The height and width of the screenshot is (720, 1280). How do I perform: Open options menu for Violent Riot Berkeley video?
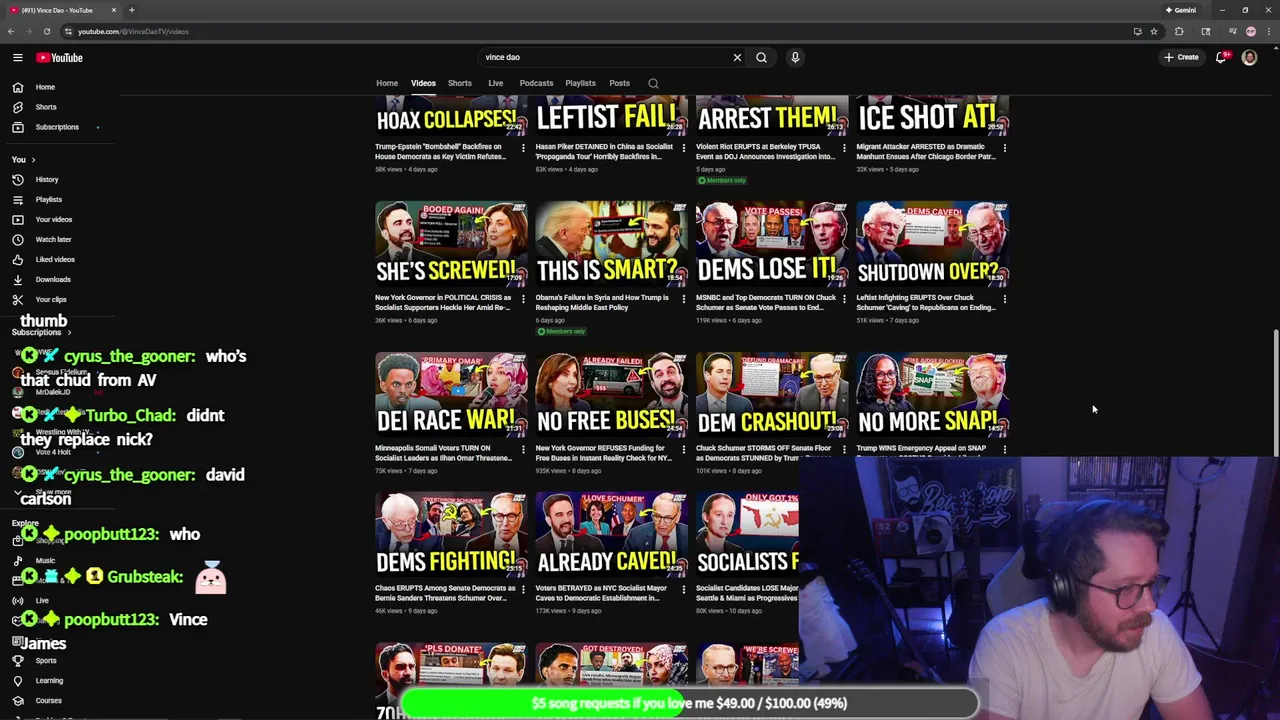[844, 148]
